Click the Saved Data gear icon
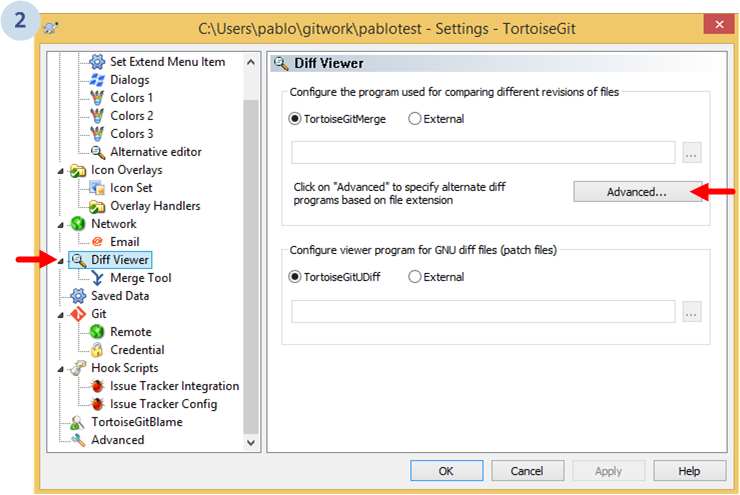The width and height of the screenshot is (740, 495). point(78,296)
